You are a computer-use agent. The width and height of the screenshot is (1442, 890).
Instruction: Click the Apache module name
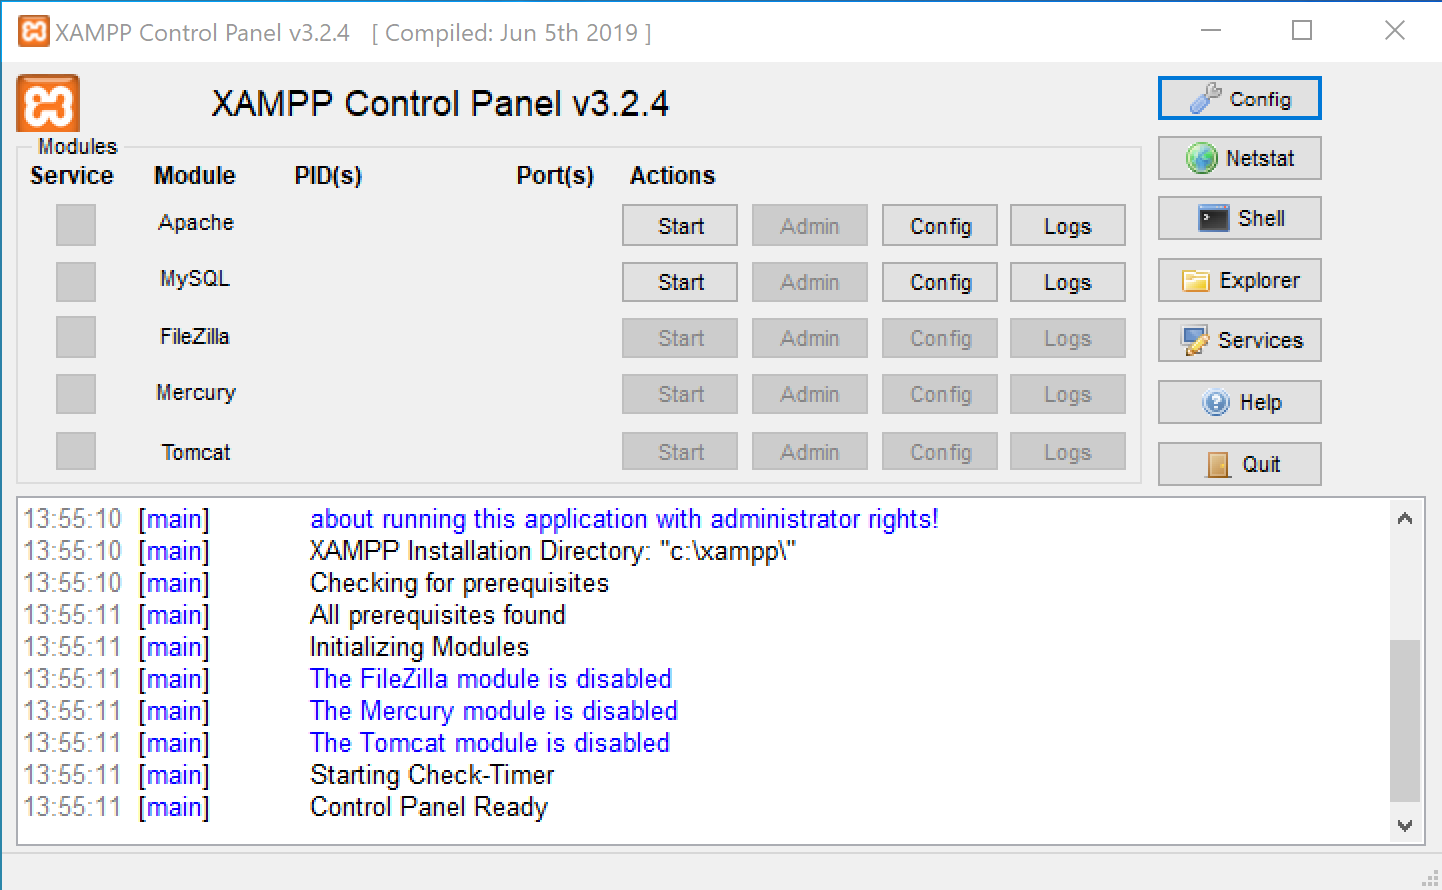tap(196, 222)
